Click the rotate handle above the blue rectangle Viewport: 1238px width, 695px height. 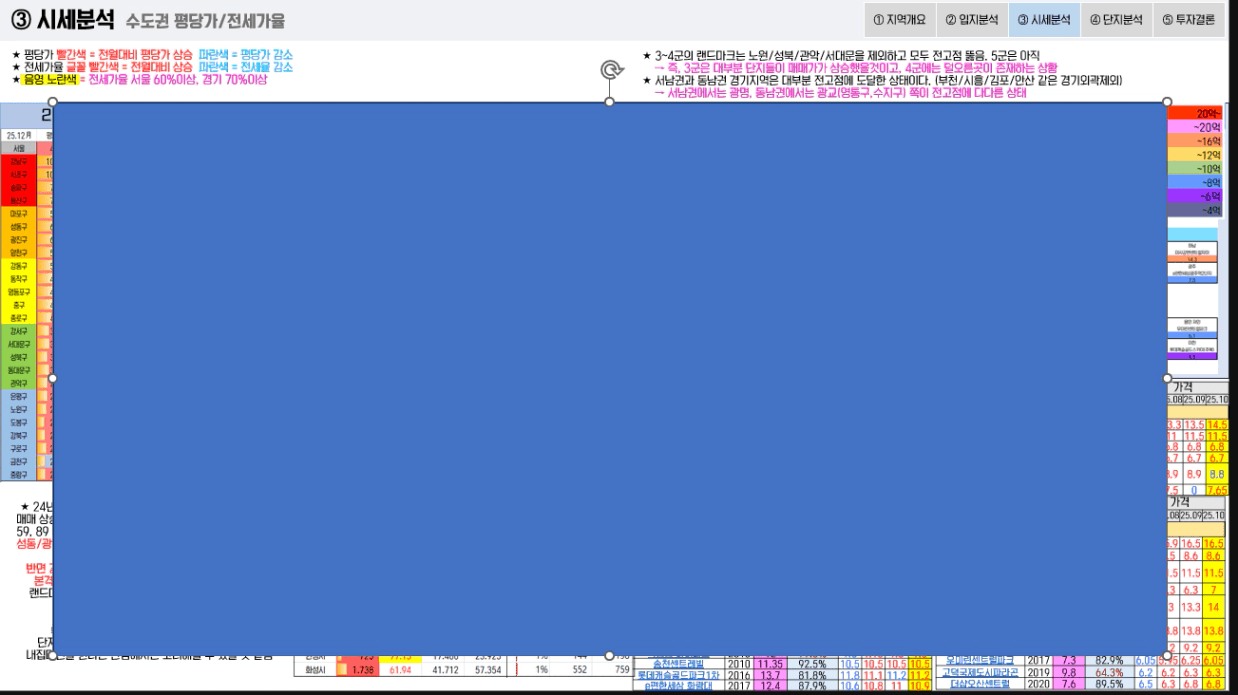click(x=610, y=70)
